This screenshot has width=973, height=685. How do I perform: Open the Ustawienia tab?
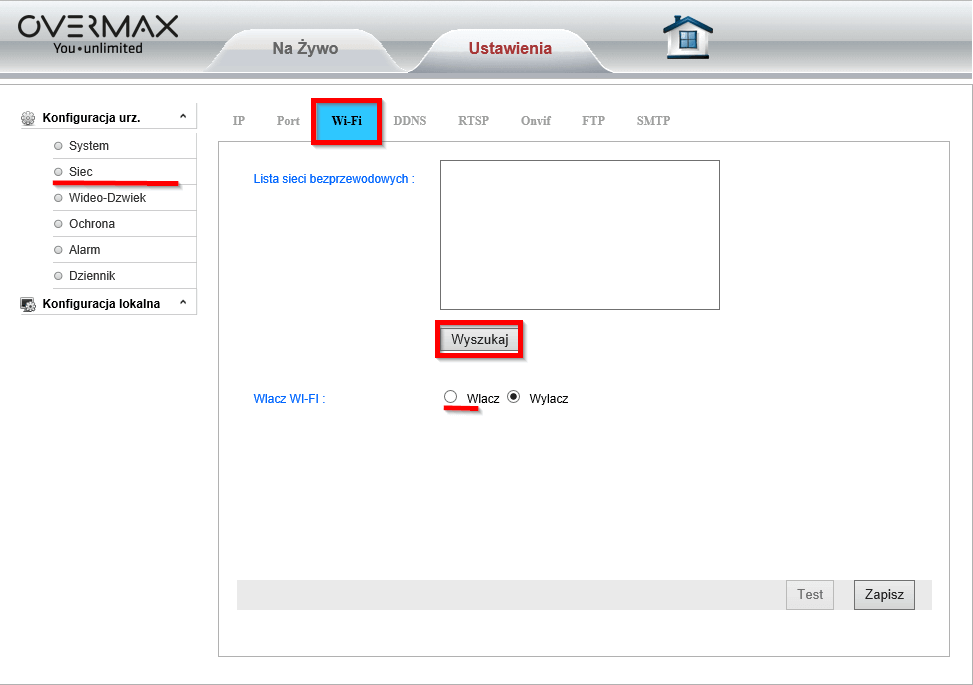(510, 48)
